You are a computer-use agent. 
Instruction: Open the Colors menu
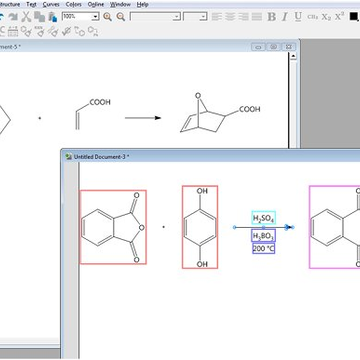tap(74, 5)
